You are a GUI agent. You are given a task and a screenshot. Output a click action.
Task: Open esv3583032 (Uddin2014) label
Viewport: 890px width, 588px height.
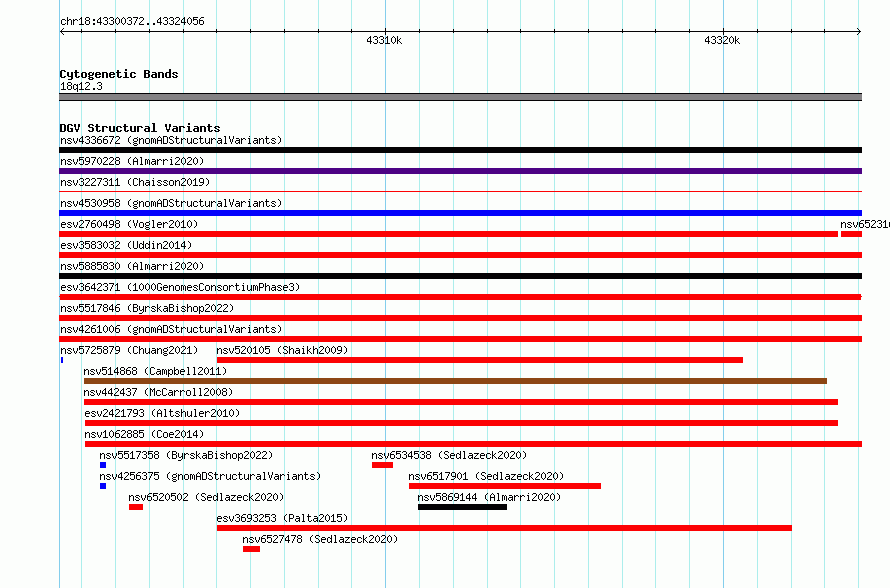tap(126, 245)
